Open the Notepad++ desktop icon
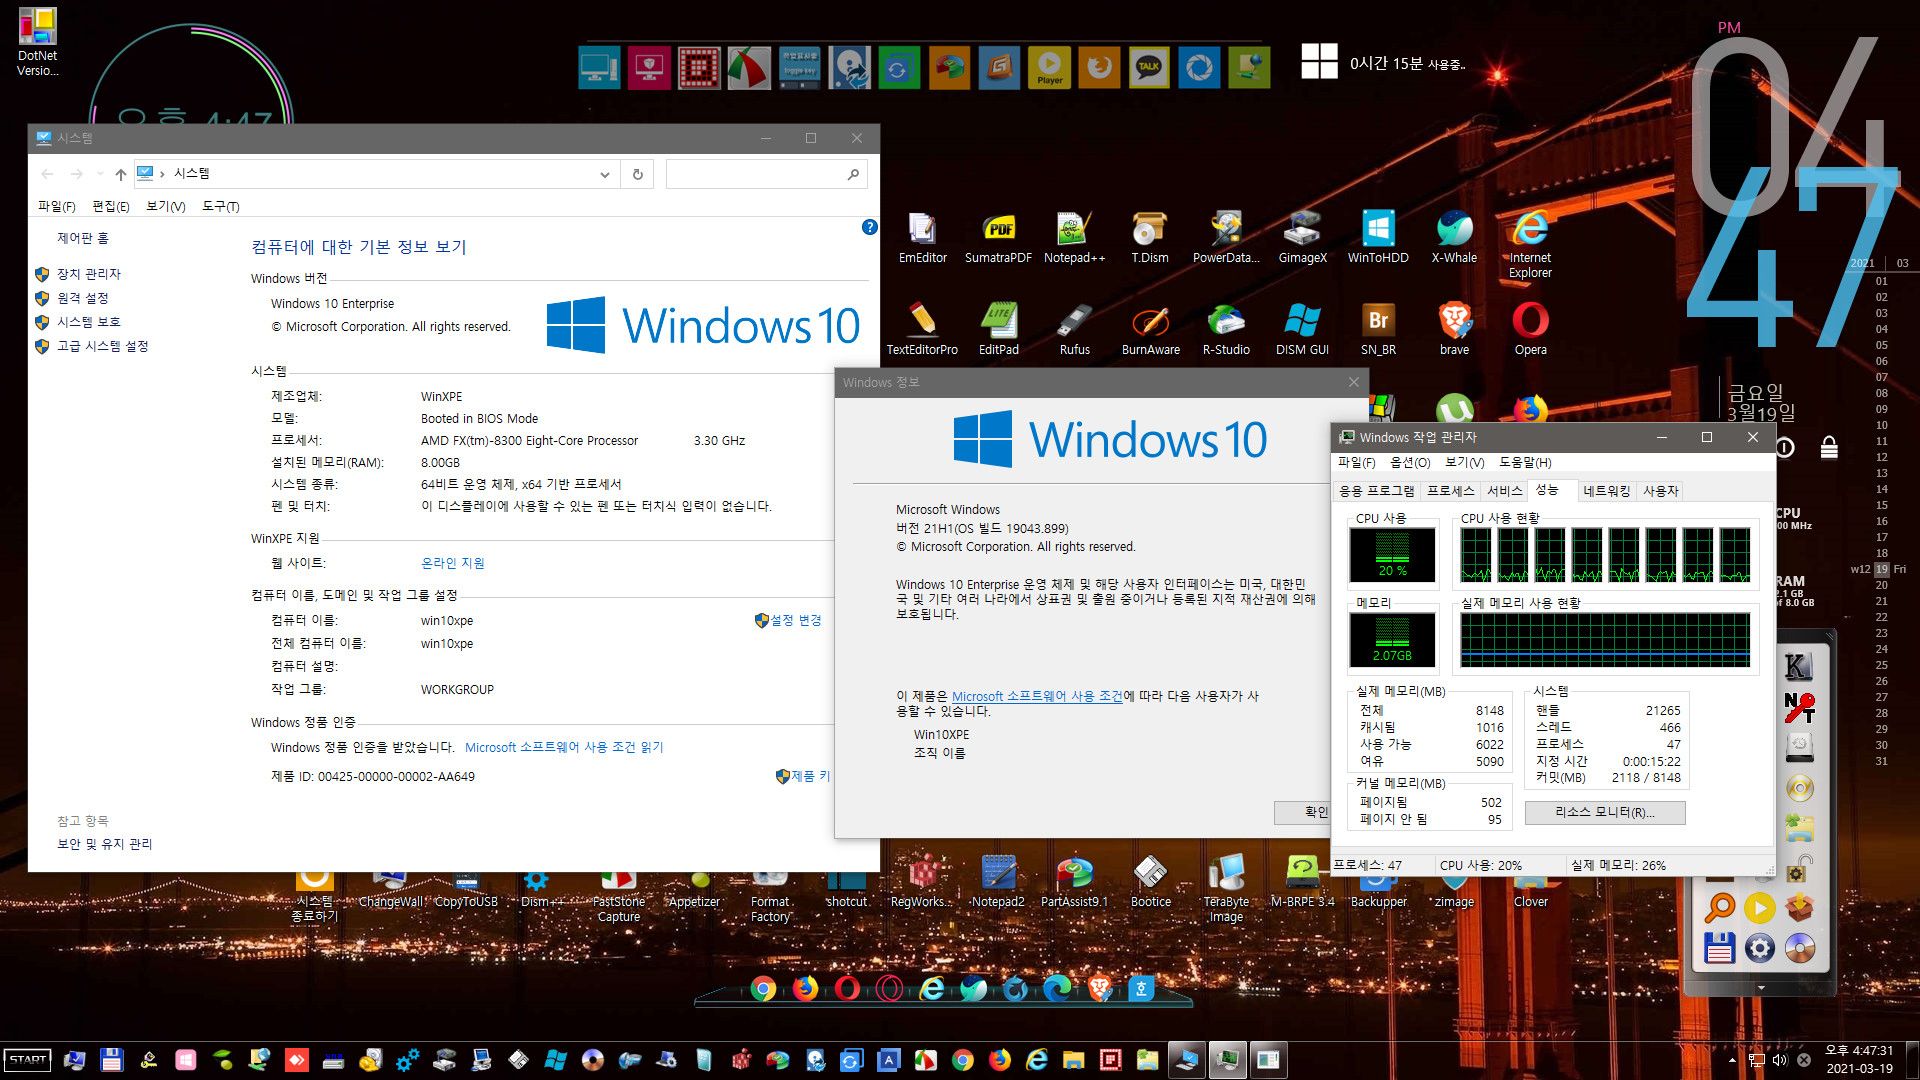 pyautogui.click(x=1074, y=238)
